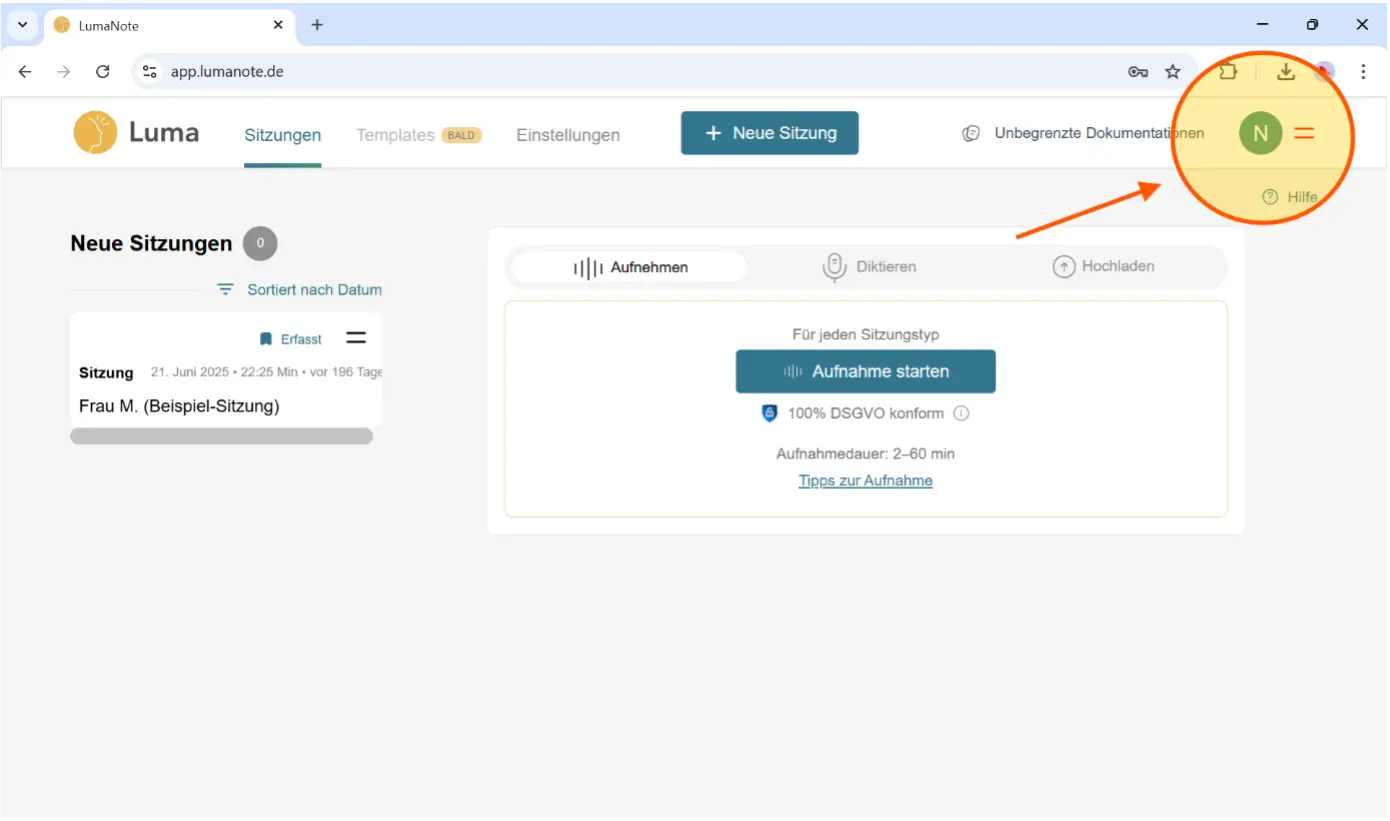Switch to the Aufnehmen recording mode
Screen dimensions: 1390x821
[630, 267]
